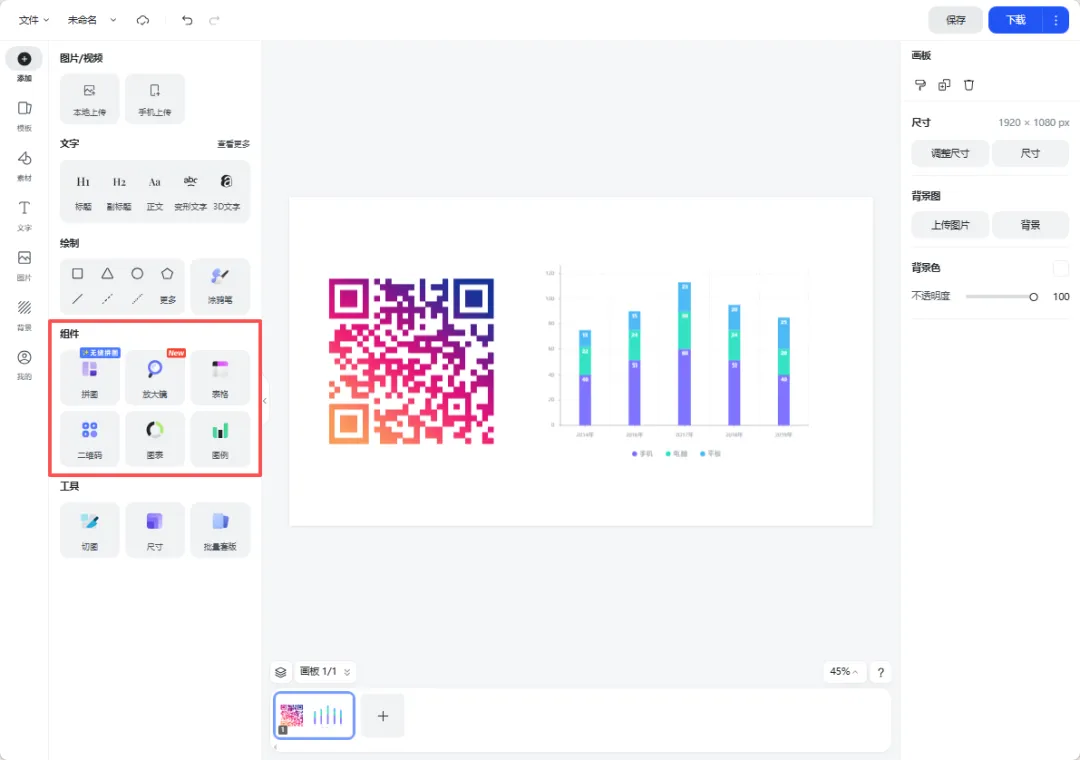The width and height of the screenshot is (1080, 760).
Task: Open the 45% zoom level dropdown
Action: pos(844,671)
